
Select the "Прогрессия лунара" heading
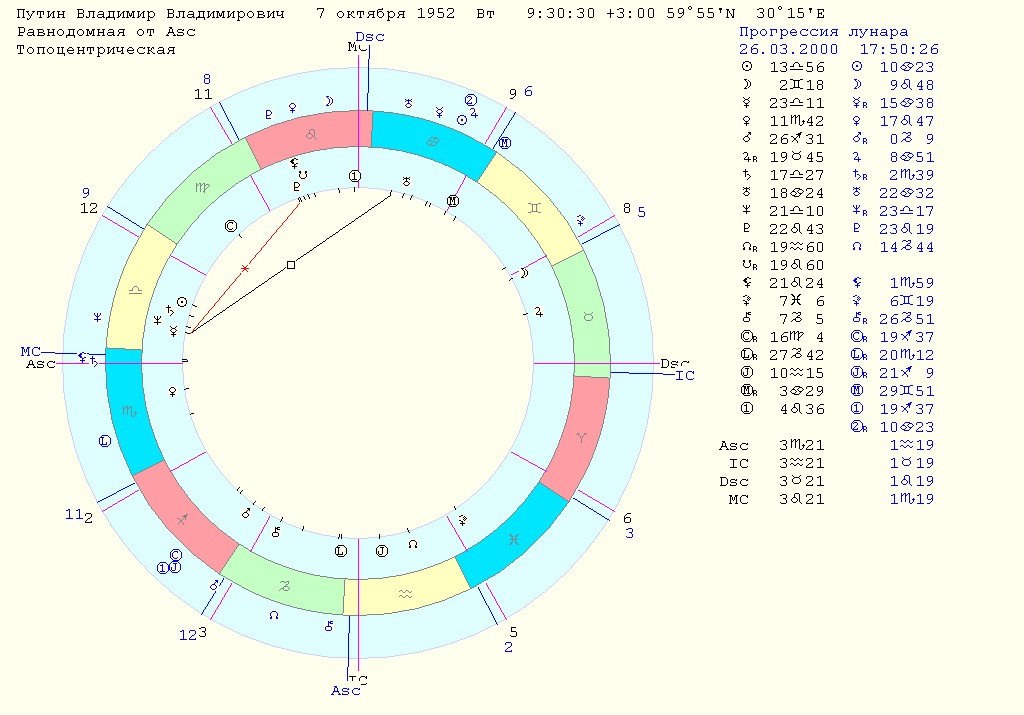tap(824, 32)
